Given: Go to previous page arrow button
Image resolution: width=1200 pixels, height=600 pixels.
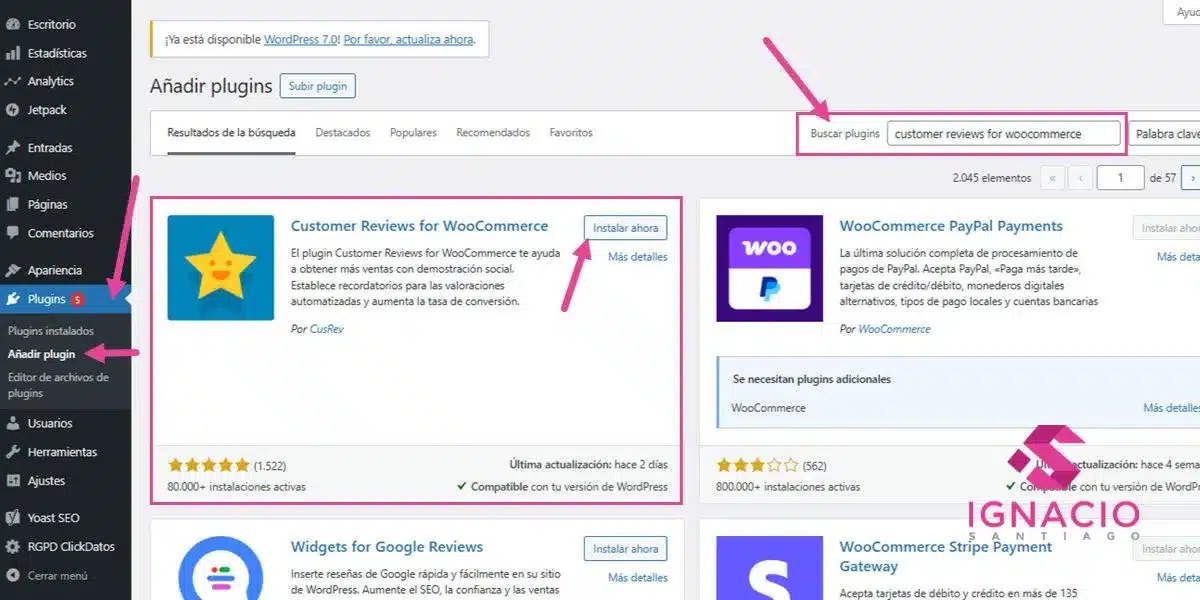Looking at the screenshot, I should [1079, 178].
